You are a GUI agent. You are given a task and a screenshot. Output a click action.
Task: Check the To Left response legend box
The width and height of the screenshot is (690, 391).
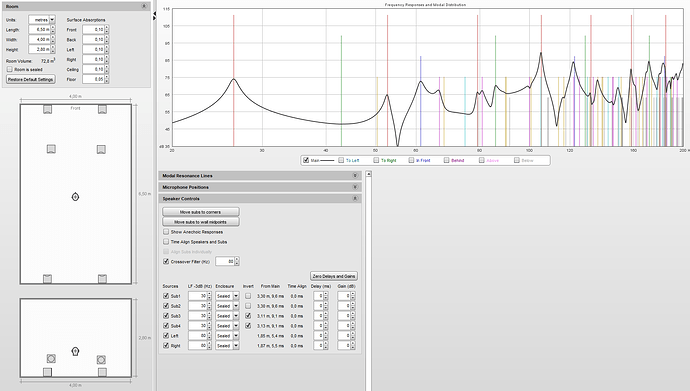(341, 160)
